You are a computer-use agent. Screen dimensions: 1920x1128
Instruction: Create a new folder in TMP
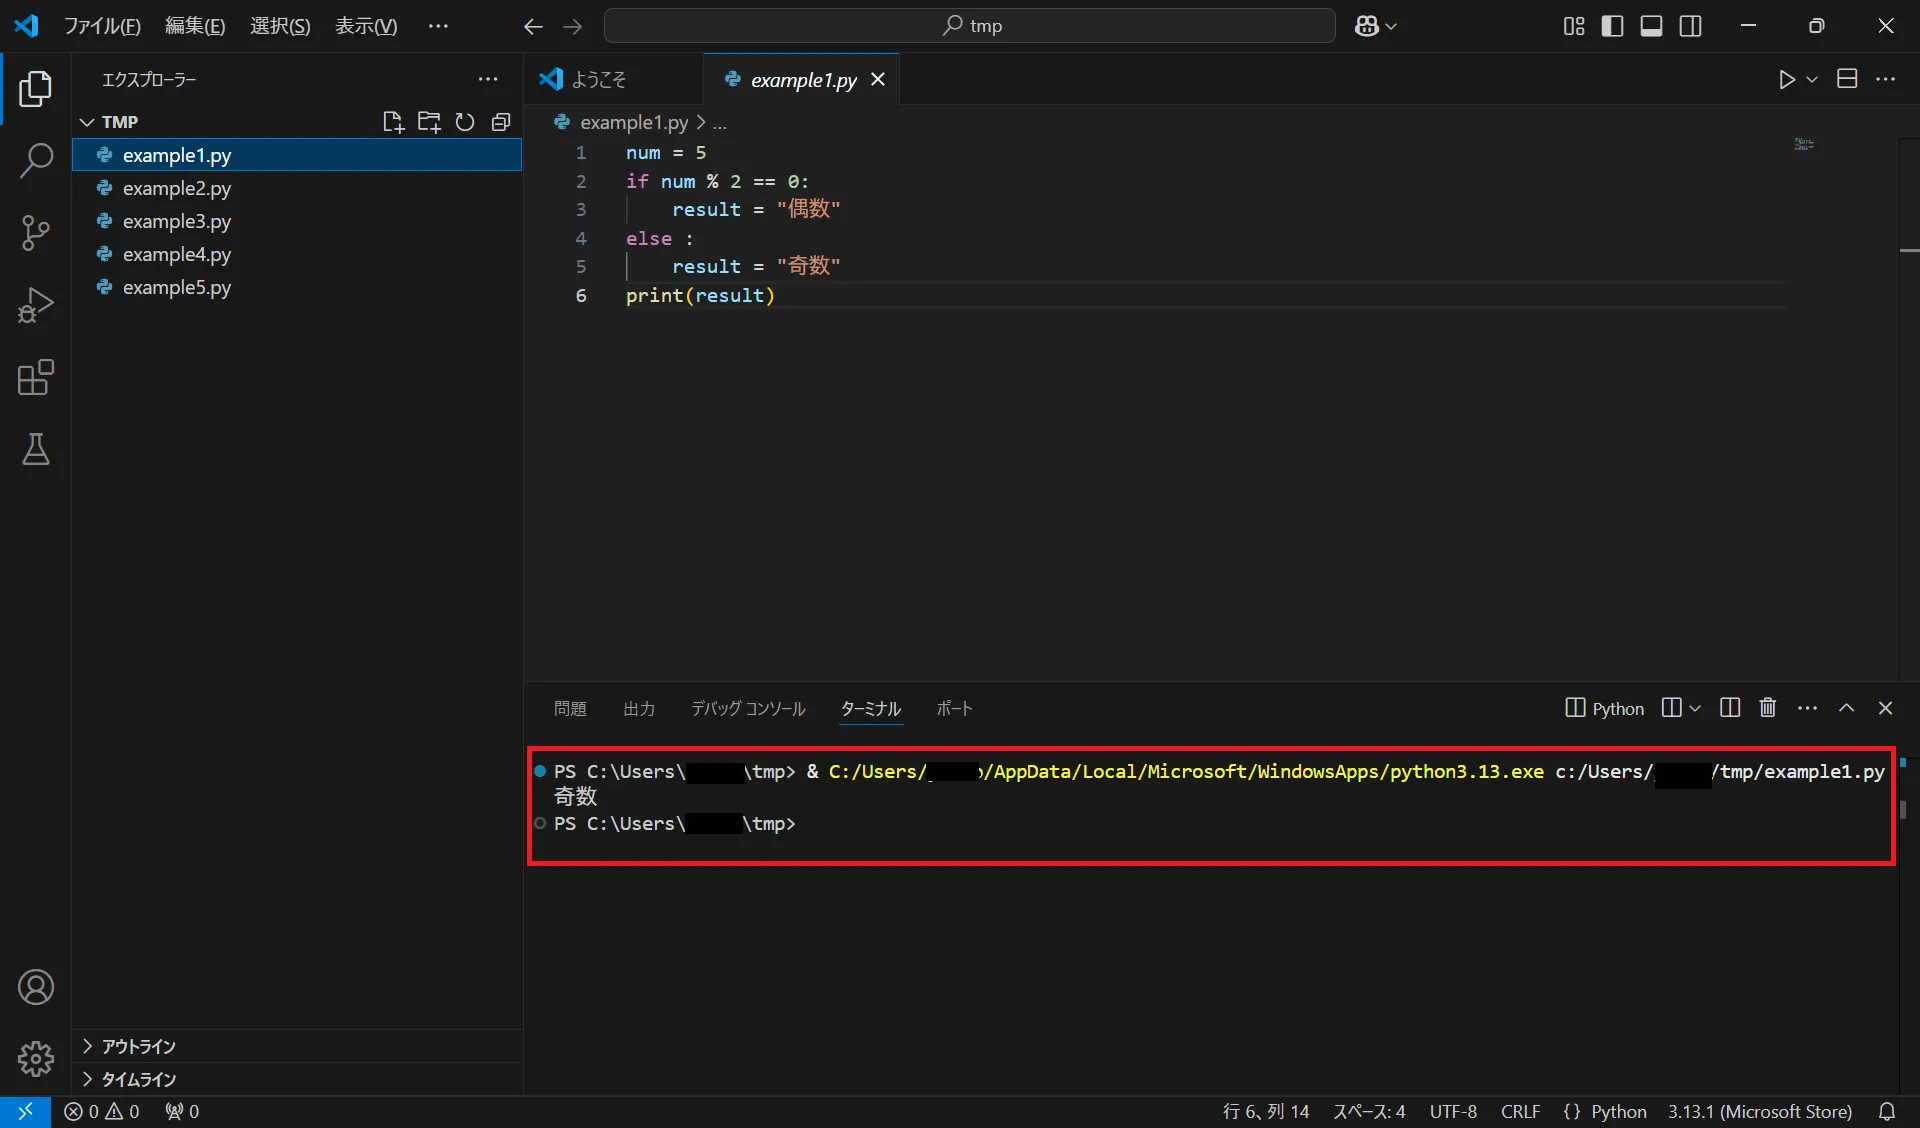429,122
